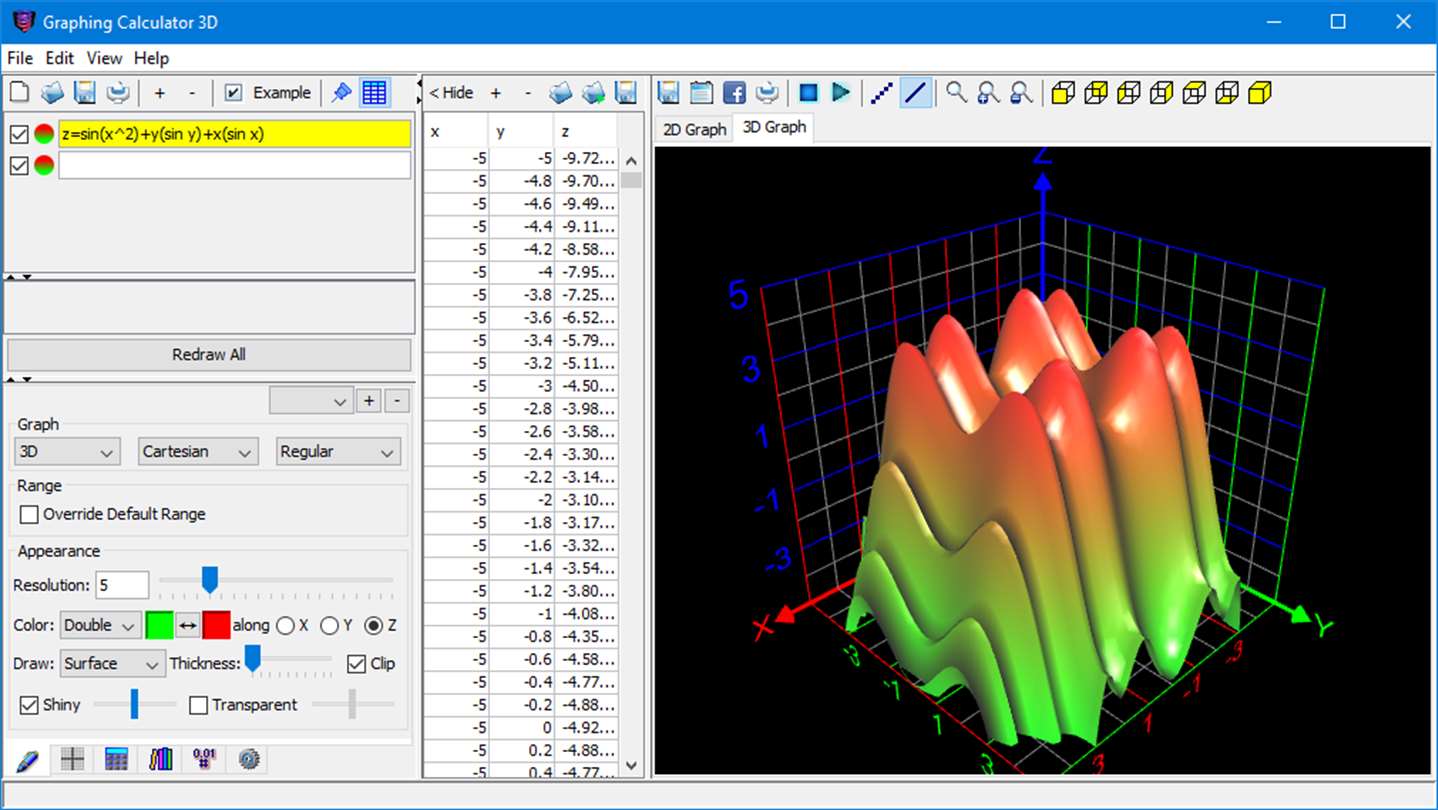Click the Hide table button
Screen dimensions: 1438x810
click(451, 93)
